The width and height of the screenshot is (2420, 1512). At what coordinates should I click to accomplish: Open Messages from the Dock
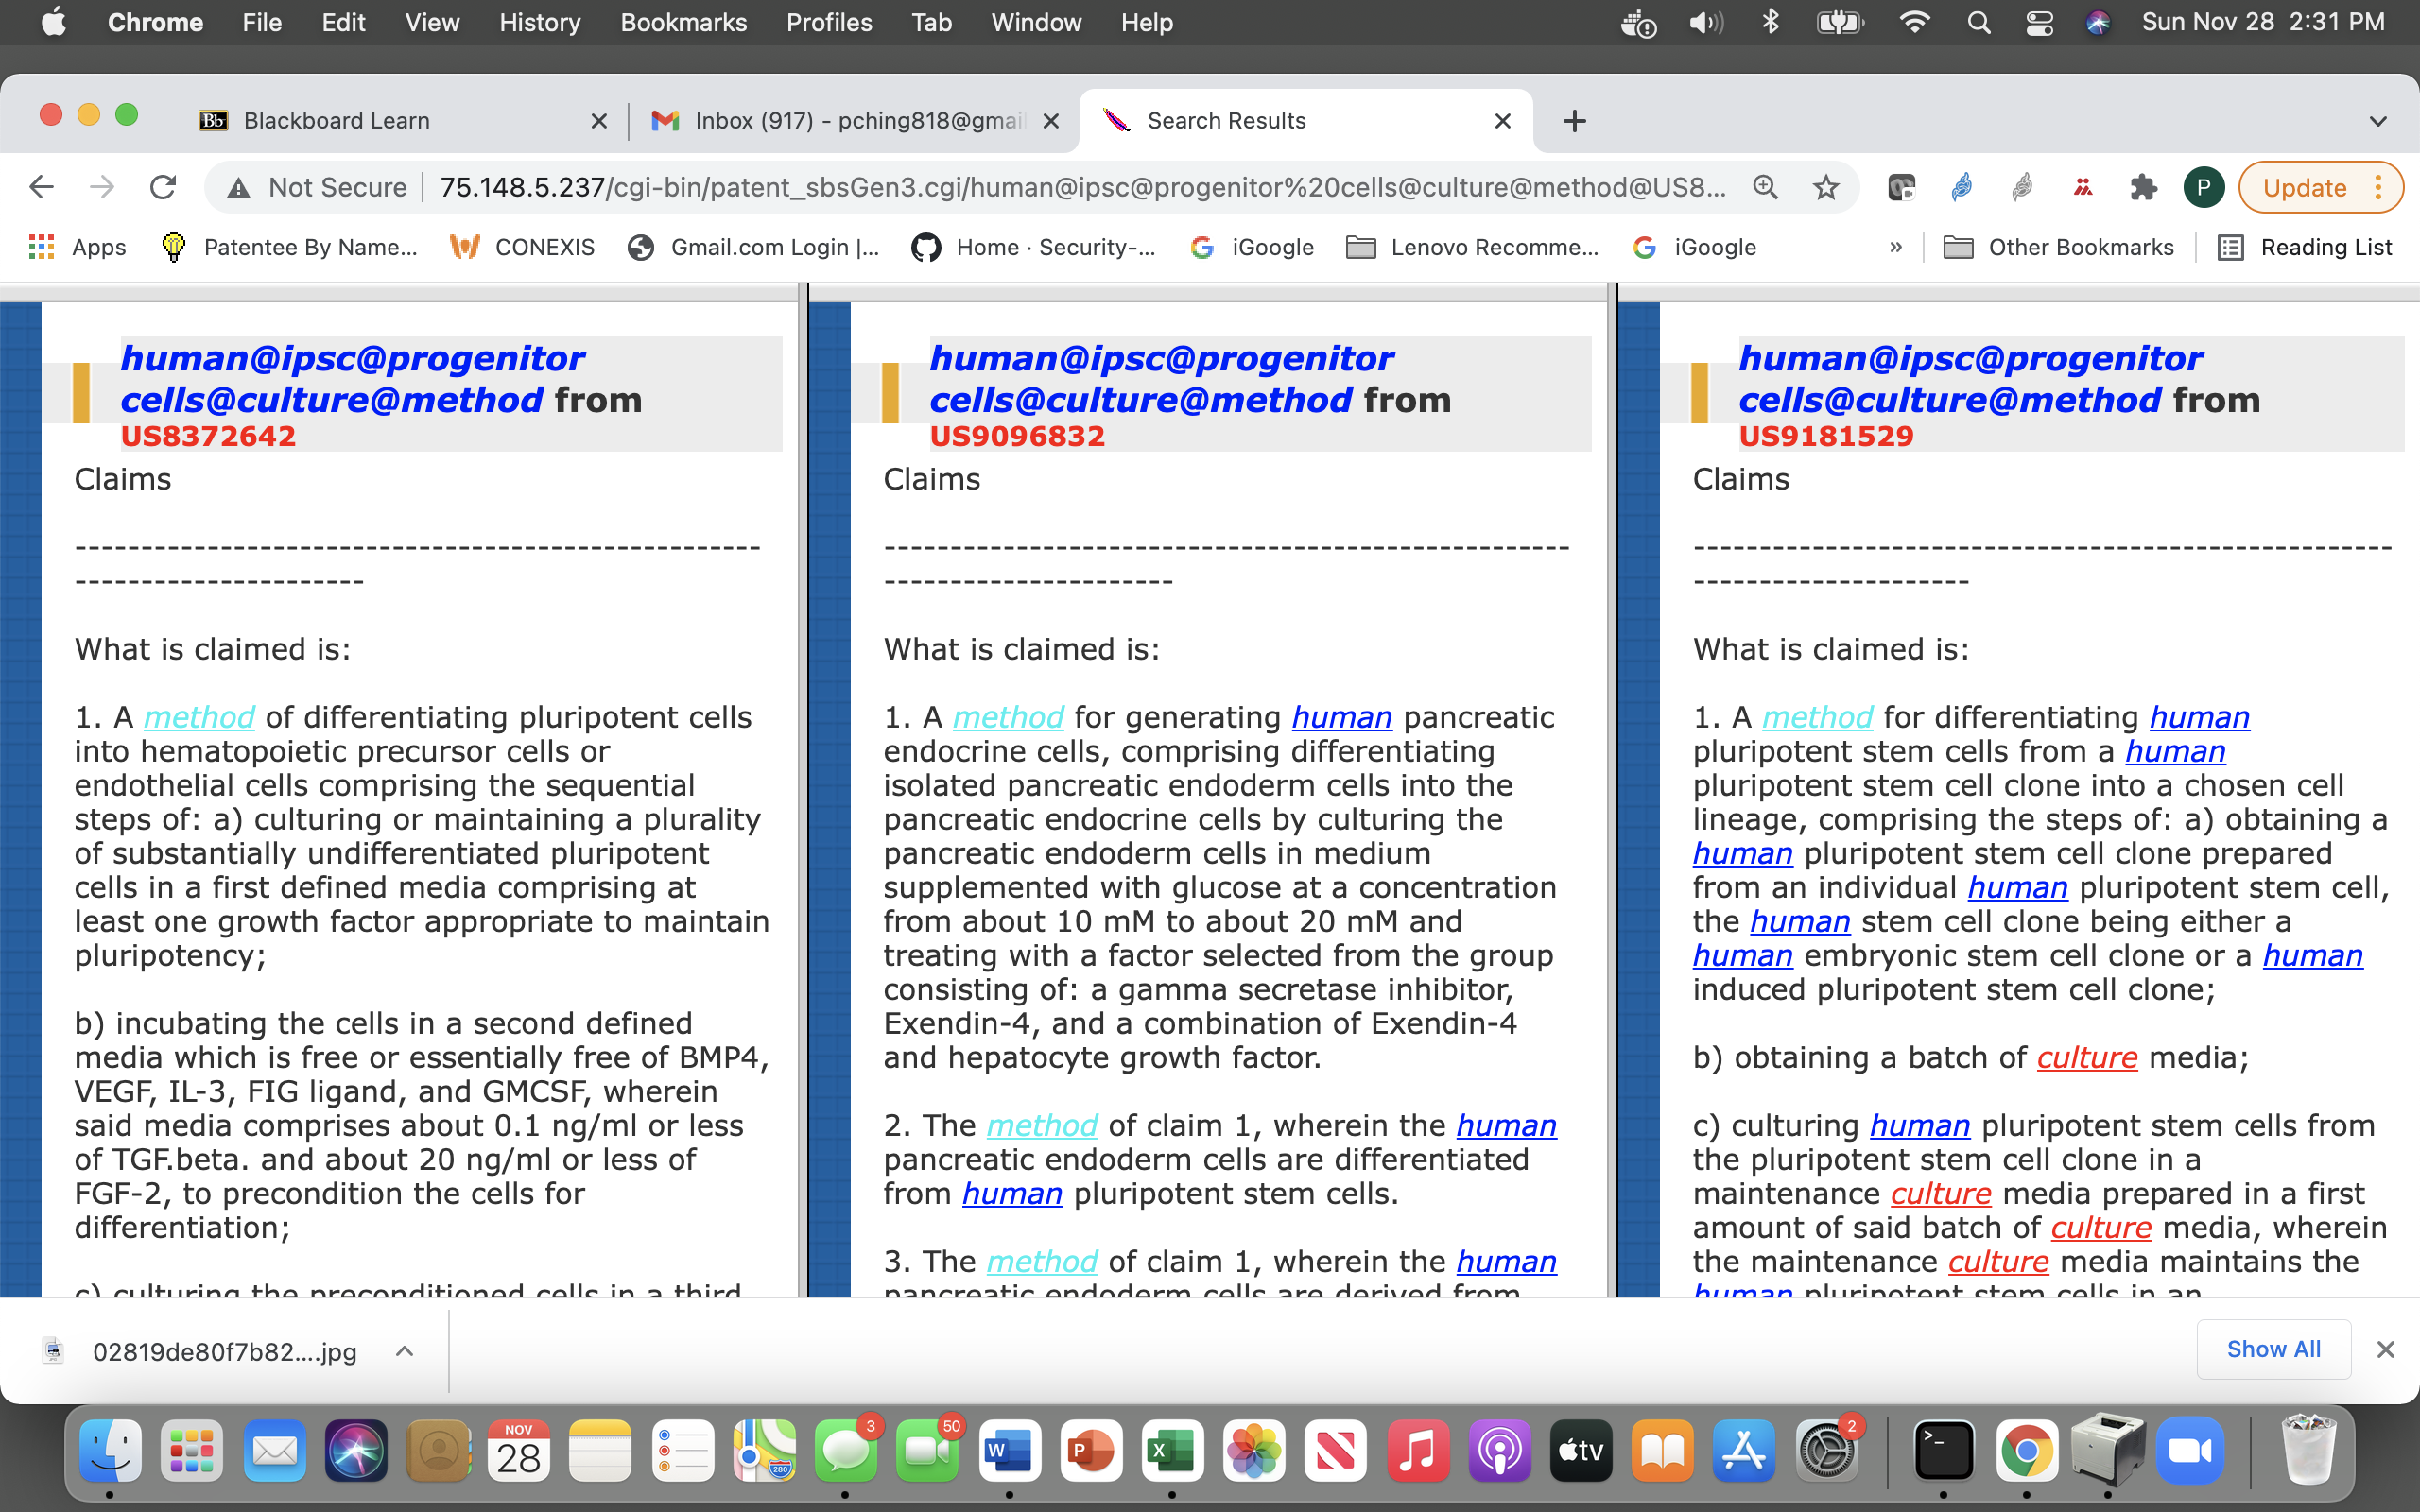click(846, 1450)
